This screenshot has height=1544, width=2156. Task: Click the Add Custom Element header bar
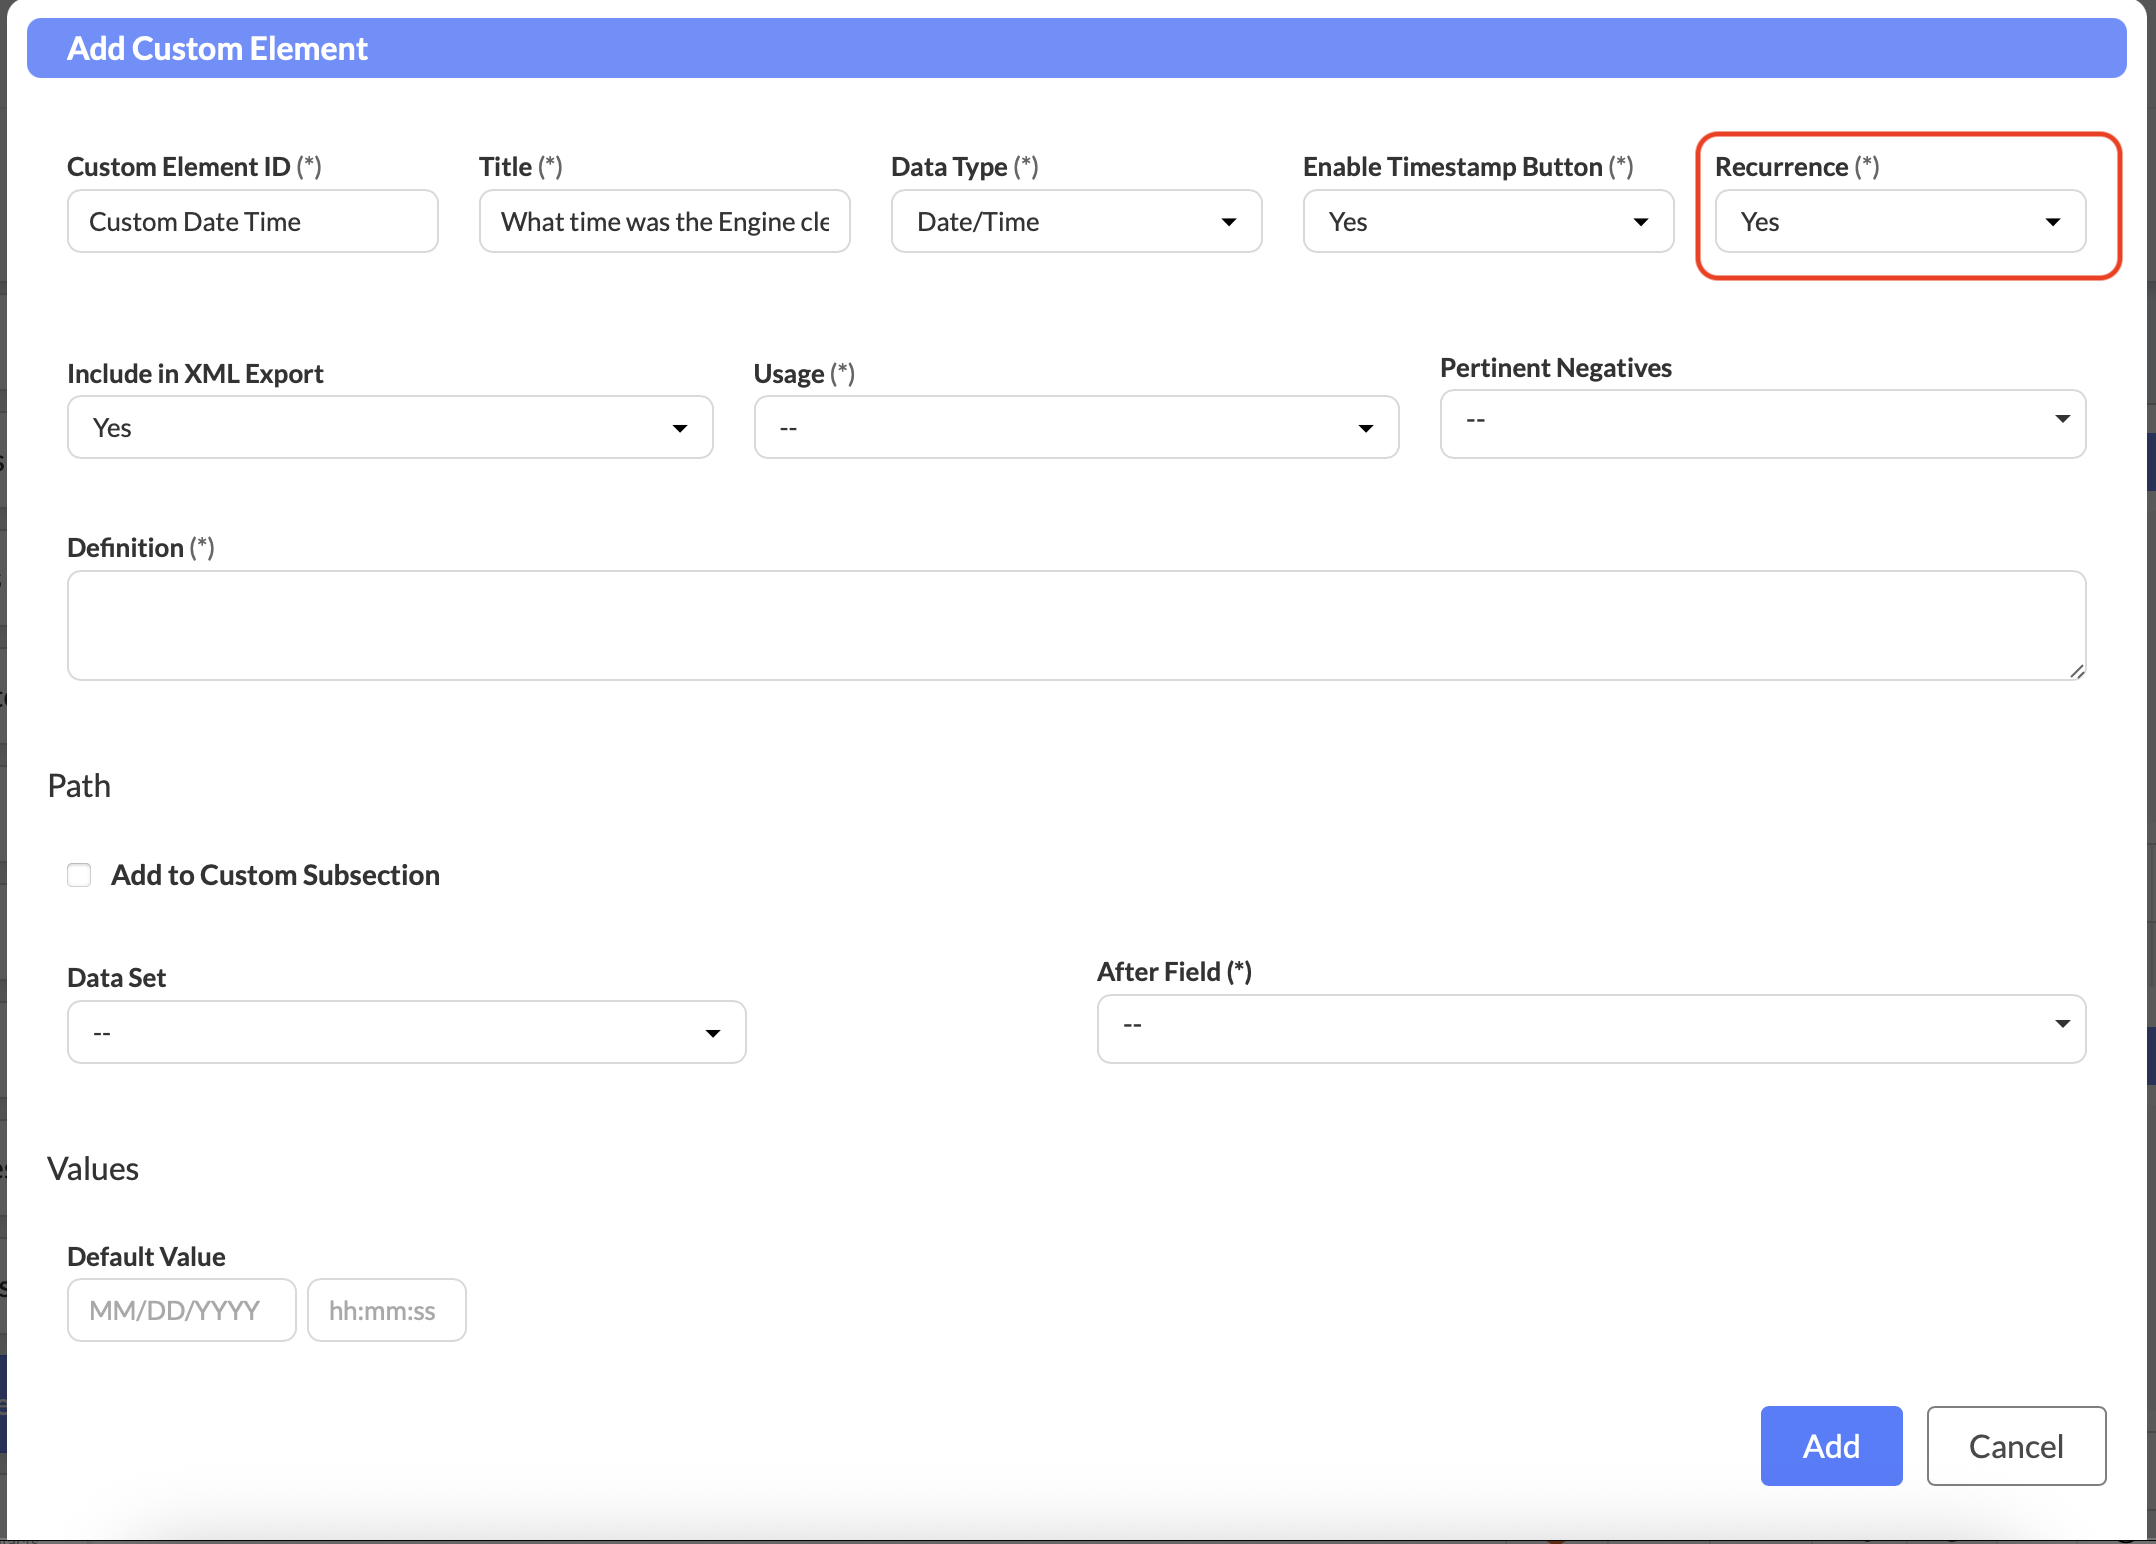(1075, 48)
